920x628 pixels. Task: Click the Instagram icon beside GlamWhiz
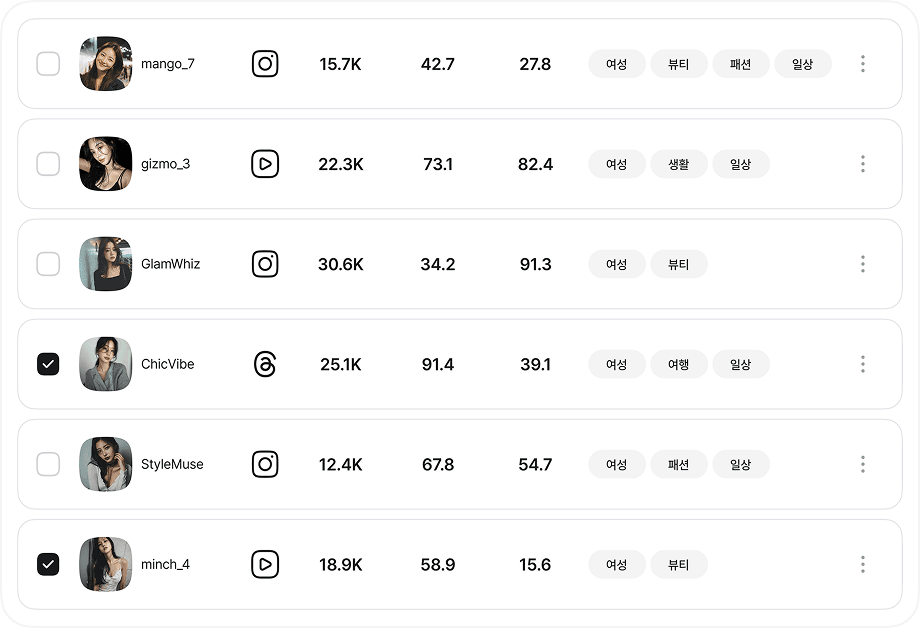(x=265, y=264)
